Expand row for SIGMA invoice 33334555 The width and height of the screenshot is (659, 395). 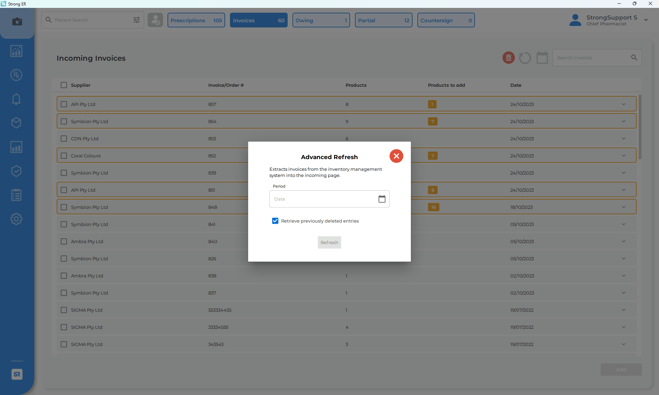coord(624,327)
